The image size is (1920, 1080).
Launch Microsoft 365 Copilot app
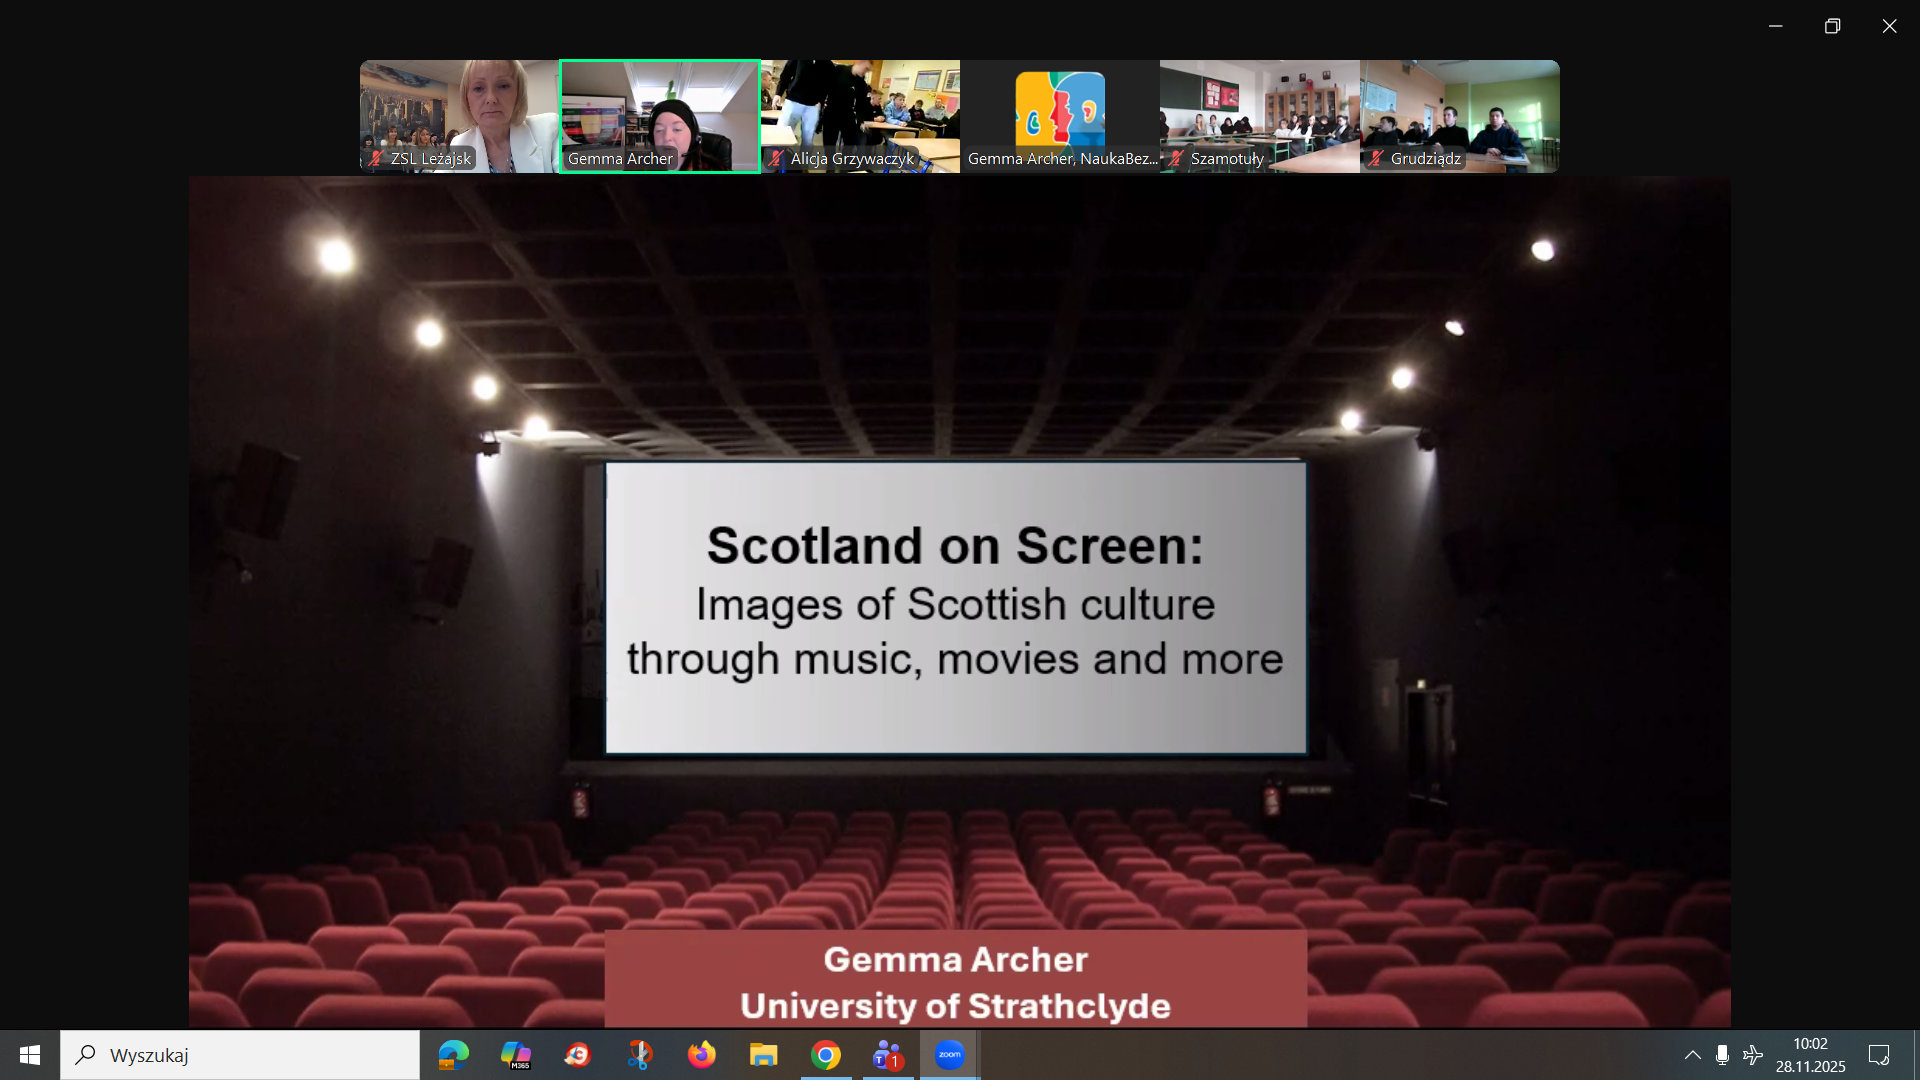click(x=516, y=1055)
